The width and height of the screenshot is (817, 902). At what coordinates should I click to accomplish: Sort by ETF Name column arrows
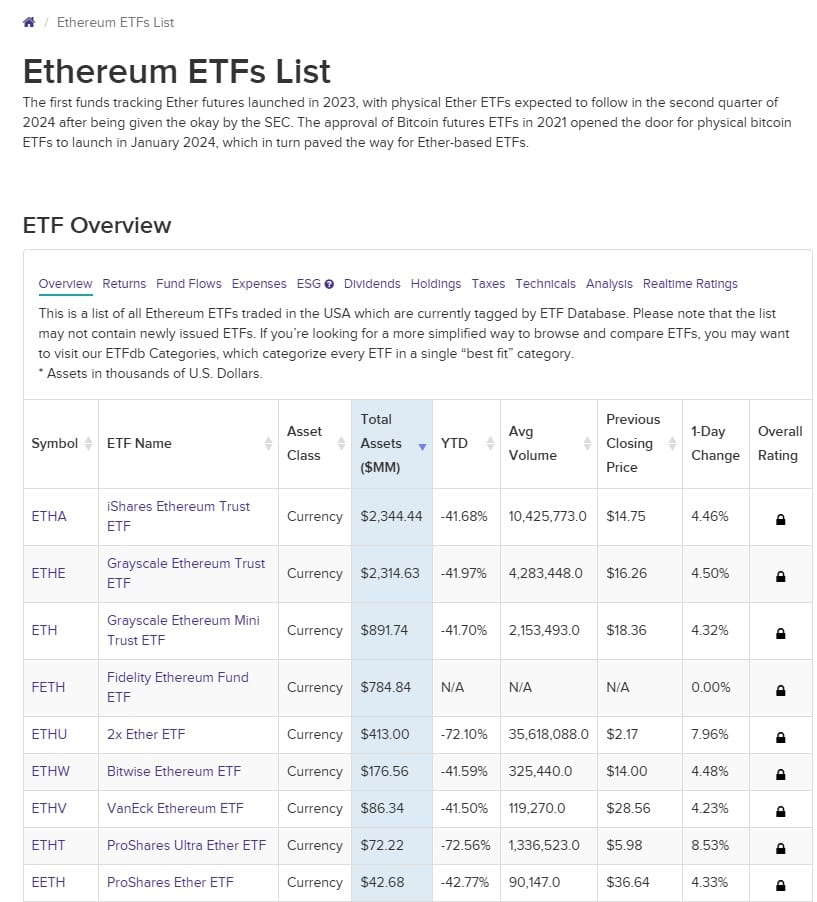click(x=268, y=444)
